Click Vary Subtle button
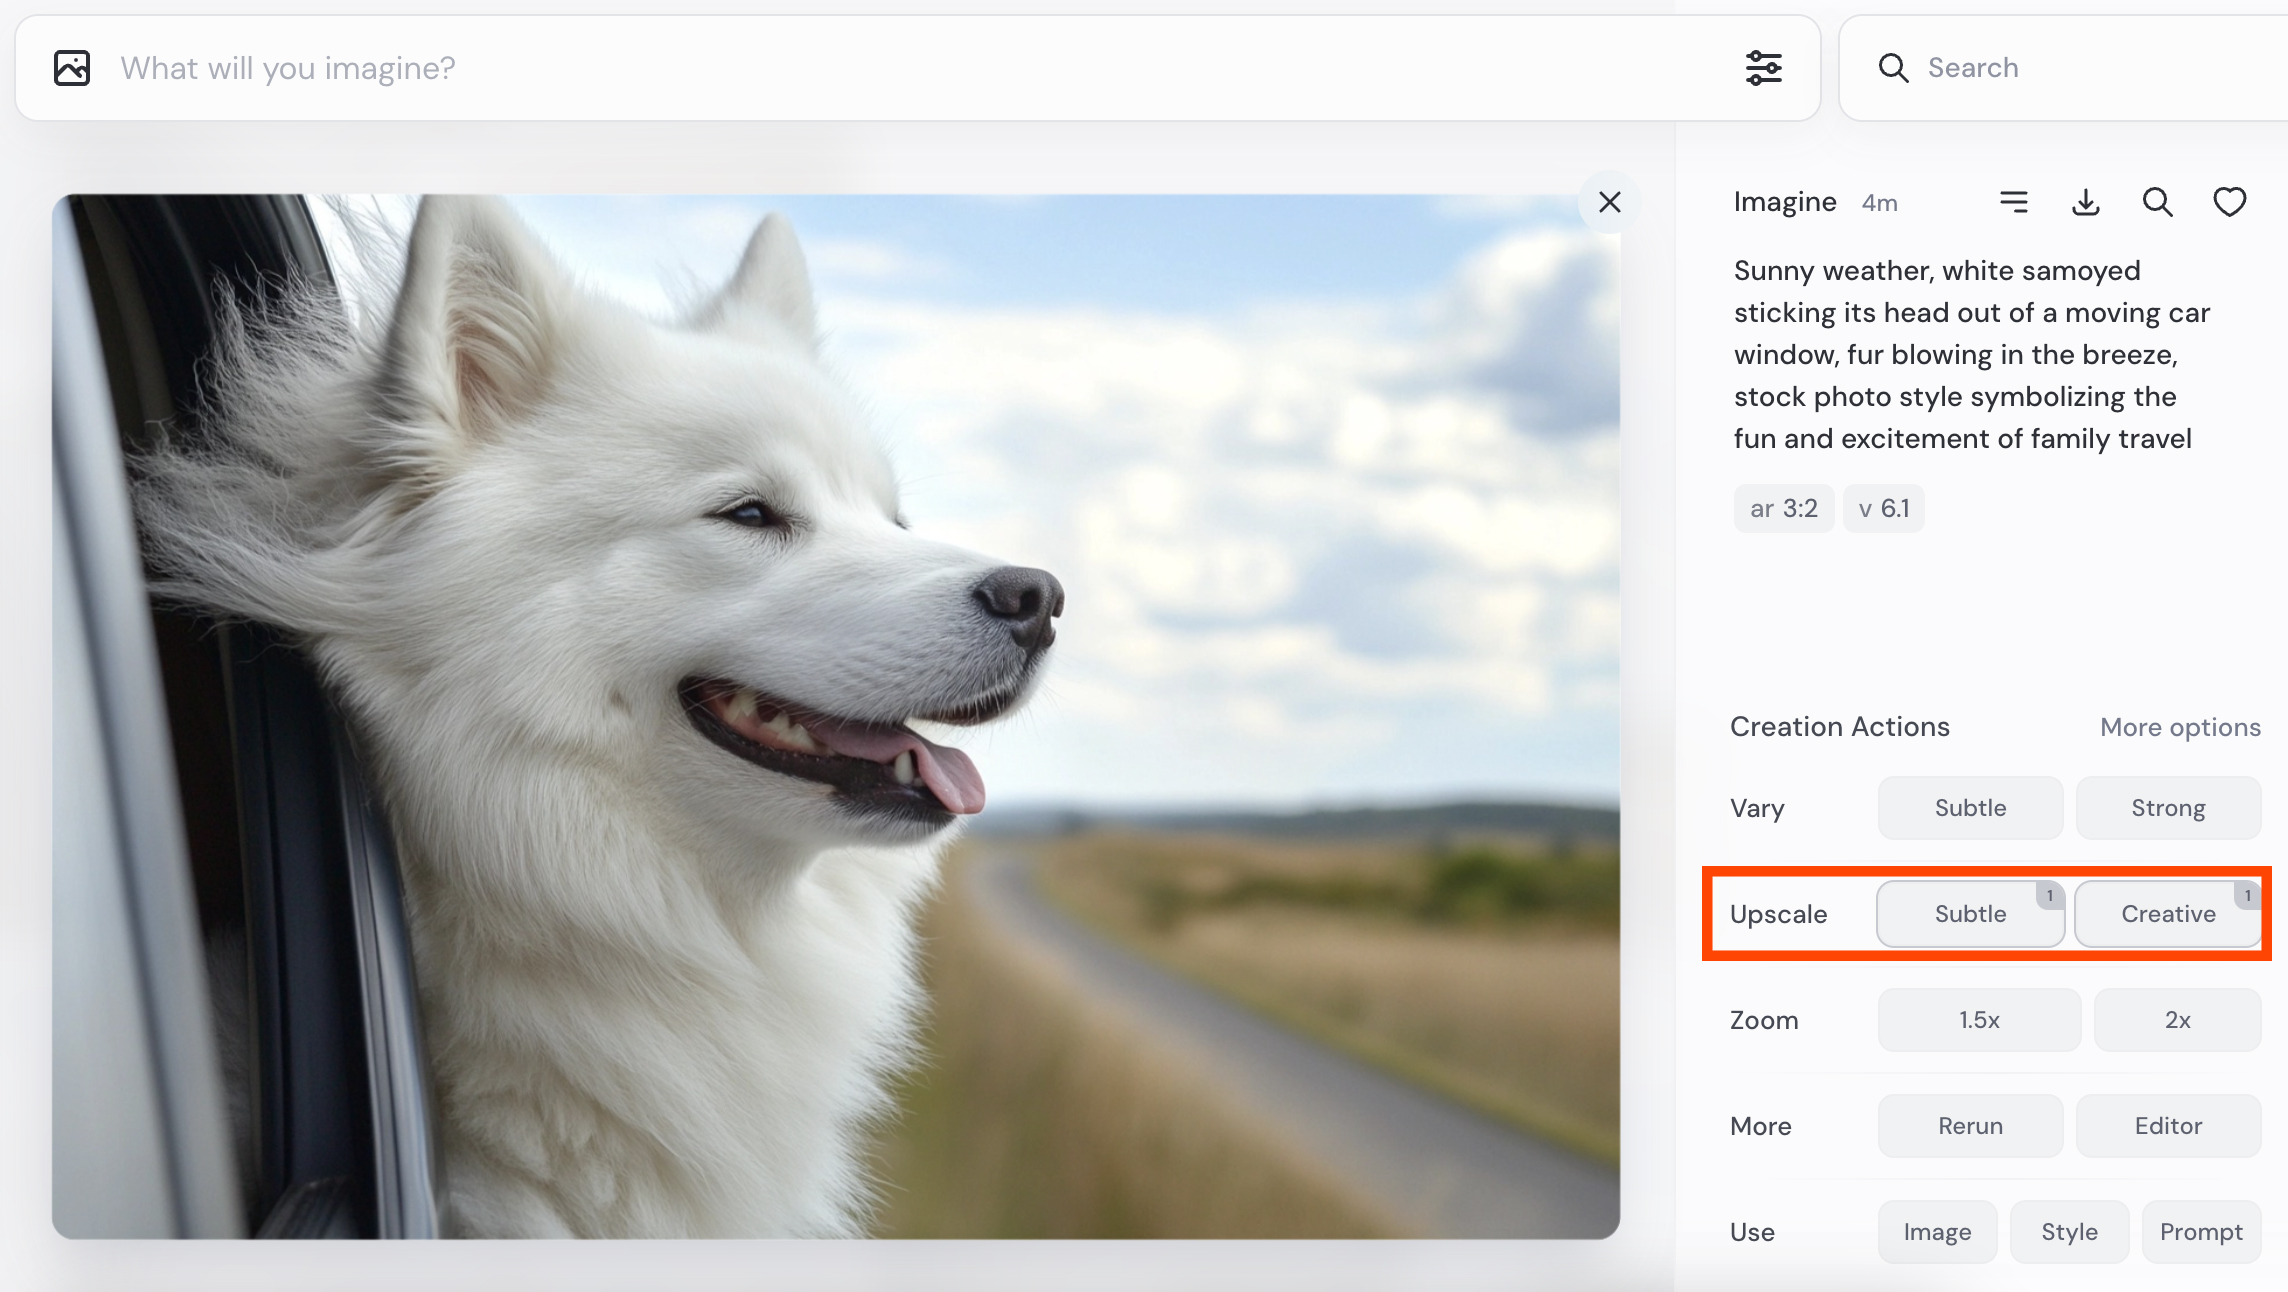 [1969, 808]
